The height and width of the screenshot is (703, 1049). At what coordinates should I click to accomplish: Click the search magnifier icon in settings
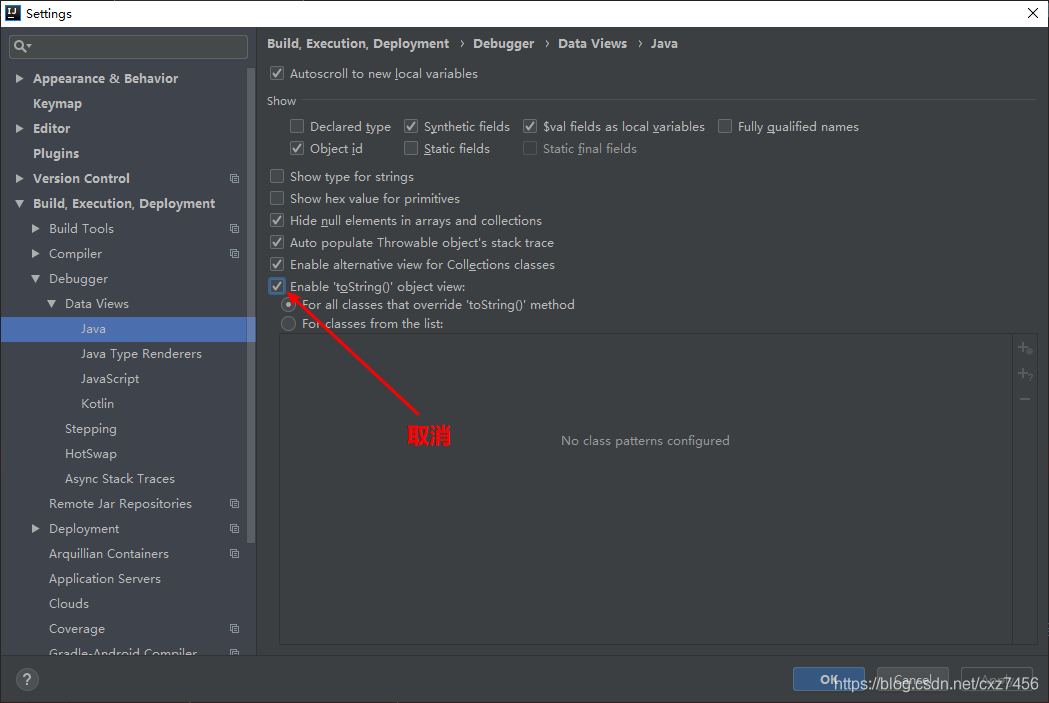coord(22,46)
